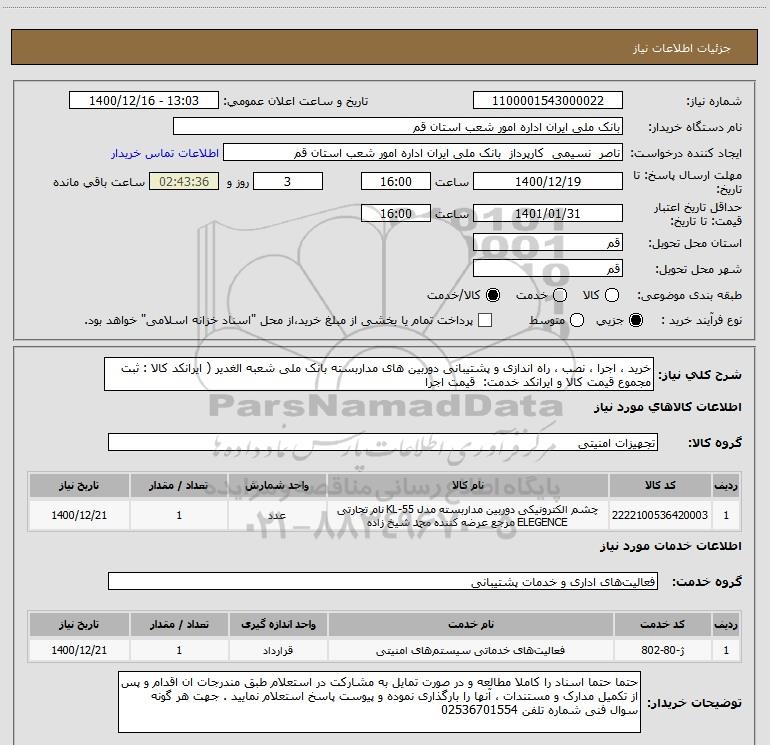770x745 pixels.
Task: Select the کالا radio button
Action: coord(612,295)
